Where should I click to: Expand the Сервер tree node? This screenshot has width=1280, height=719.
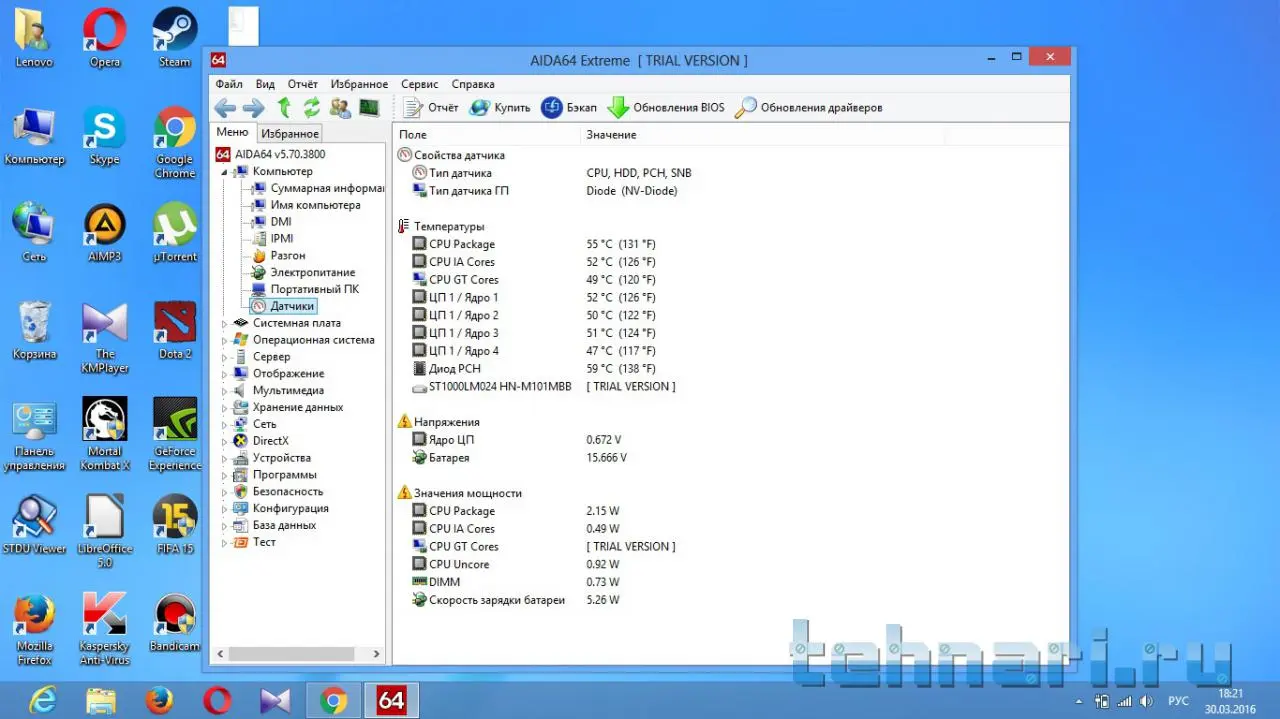click(224, 357)
